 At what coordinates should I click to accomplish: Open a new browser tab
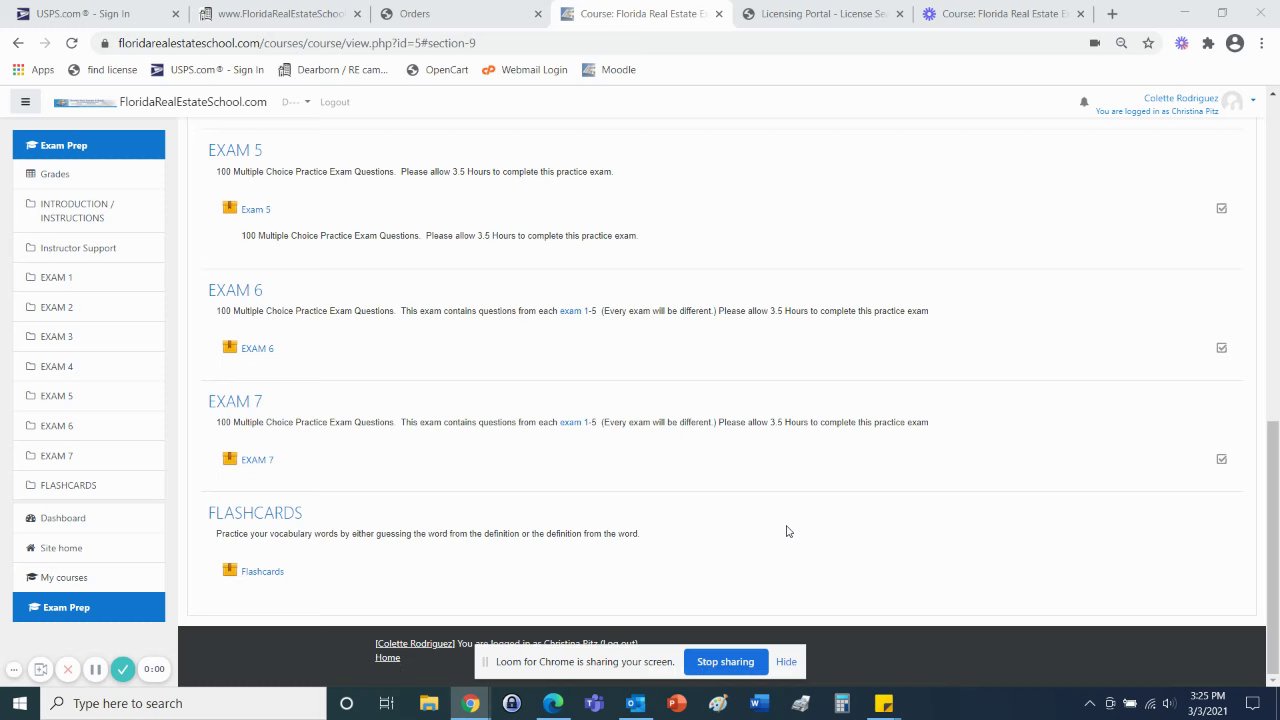(x=1112, y=14)
